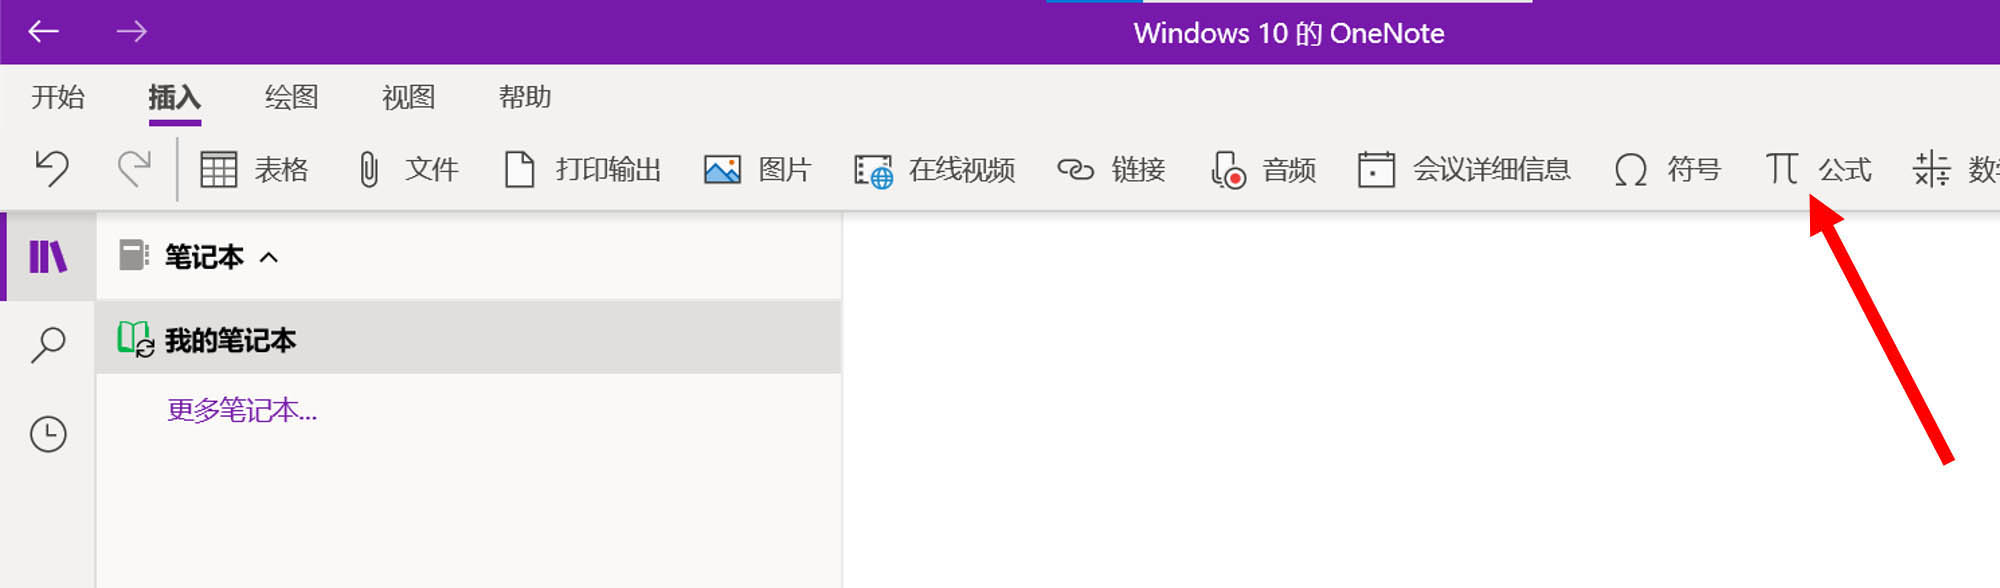
Task: Insert a picture (图片)
Action: (x=757, y=169)
